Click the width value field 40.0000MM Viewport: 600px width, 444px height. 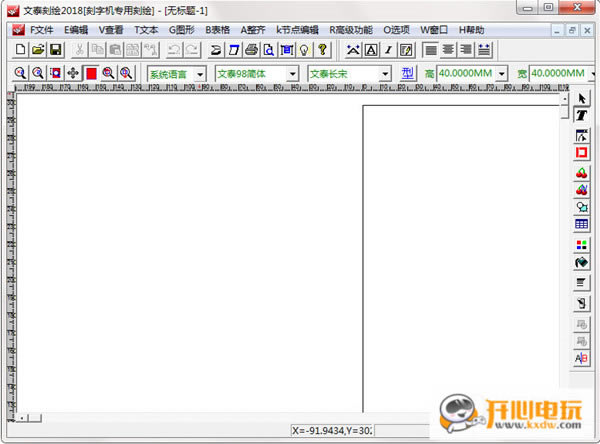click(558, 73)
